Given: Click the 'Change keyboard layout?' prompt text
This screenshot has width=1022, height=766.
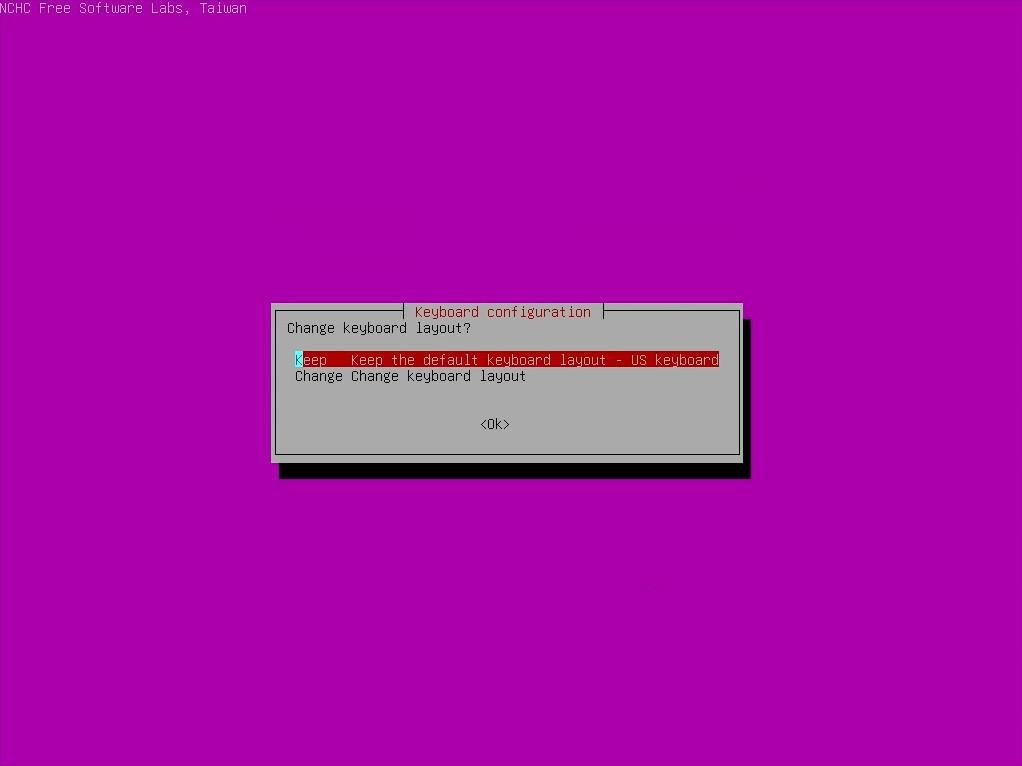Looking at the screenshot, I should 378,328.
